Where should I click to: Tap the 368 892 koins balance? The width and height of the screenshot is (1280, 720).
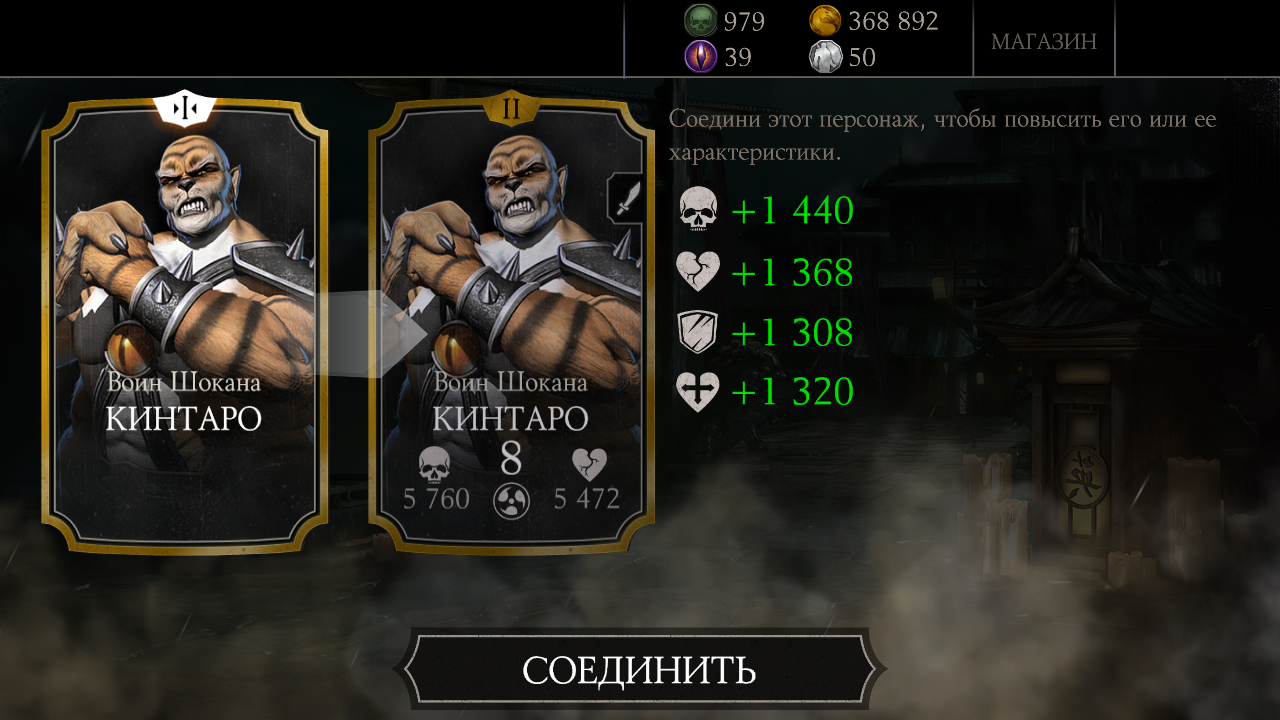click(893, 21)
